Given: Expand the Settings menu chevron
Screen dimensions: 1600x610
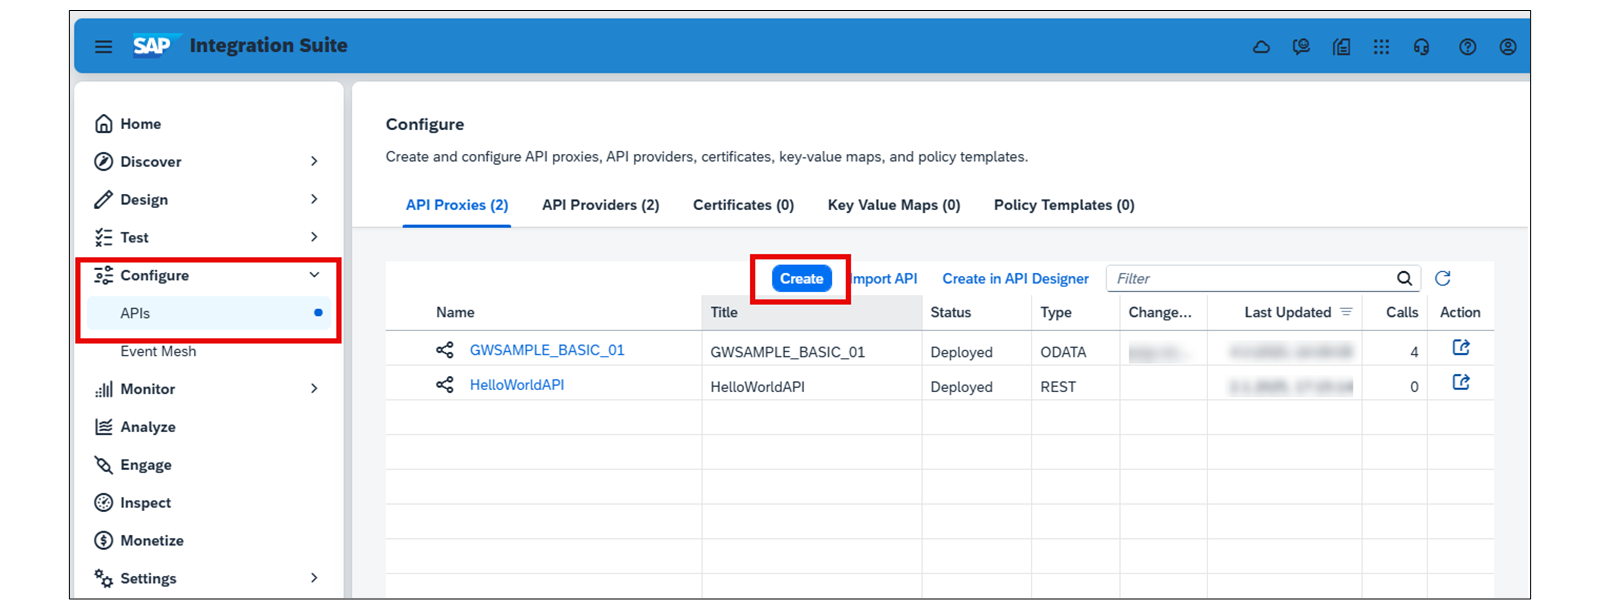Looking at the screenshot, I should pos(314,578).
